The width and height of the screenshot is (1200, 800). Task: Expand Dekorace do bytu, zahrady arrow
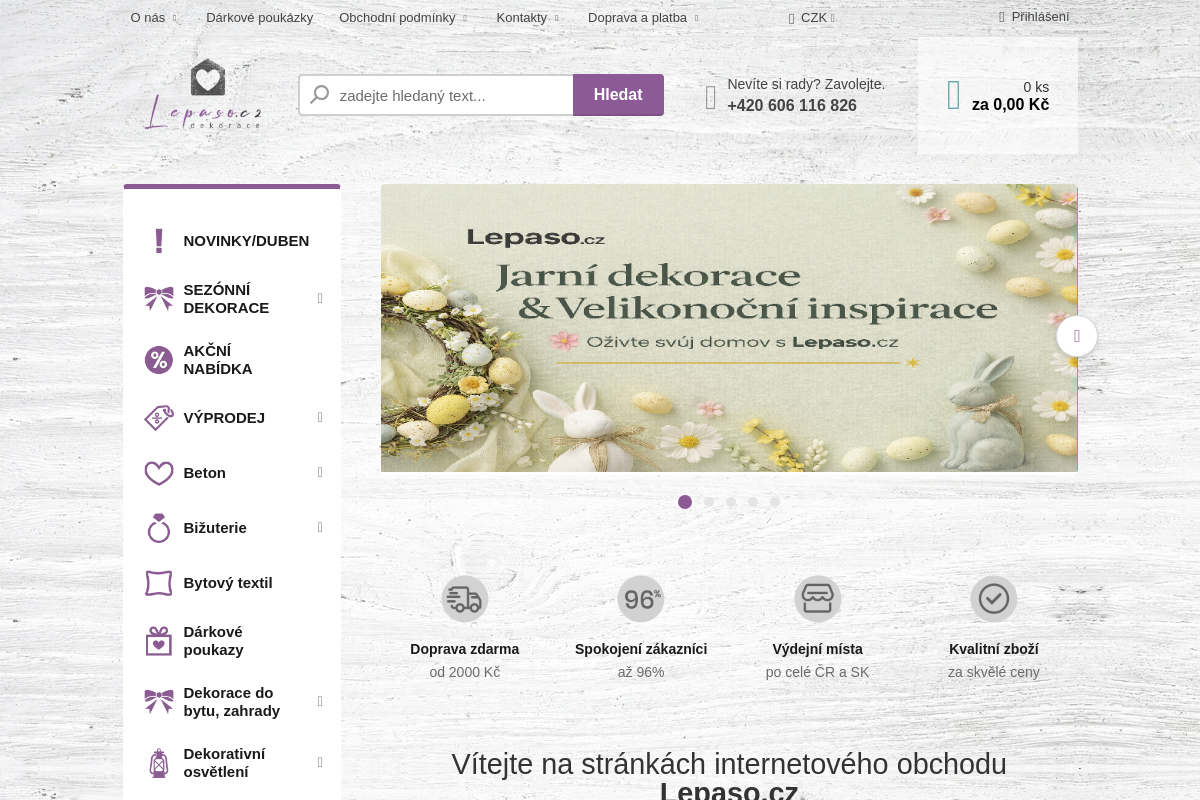pos(320,701)
